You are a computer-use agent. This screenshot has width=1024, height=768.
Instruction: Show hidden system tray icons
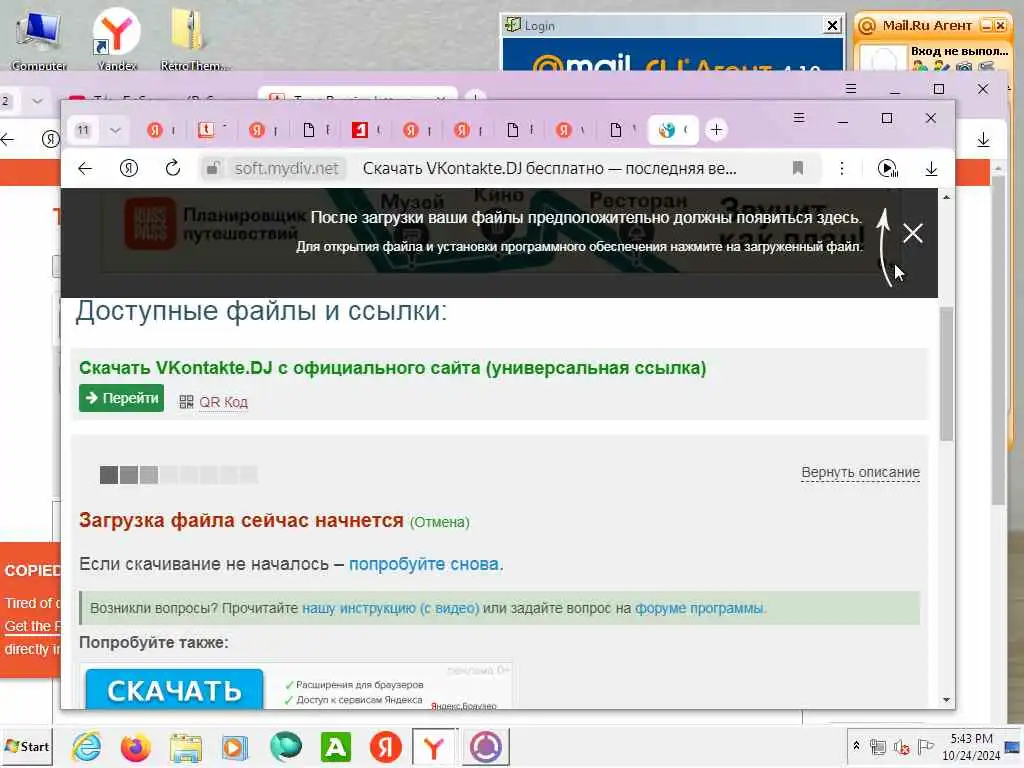click(x=856, y=746)
